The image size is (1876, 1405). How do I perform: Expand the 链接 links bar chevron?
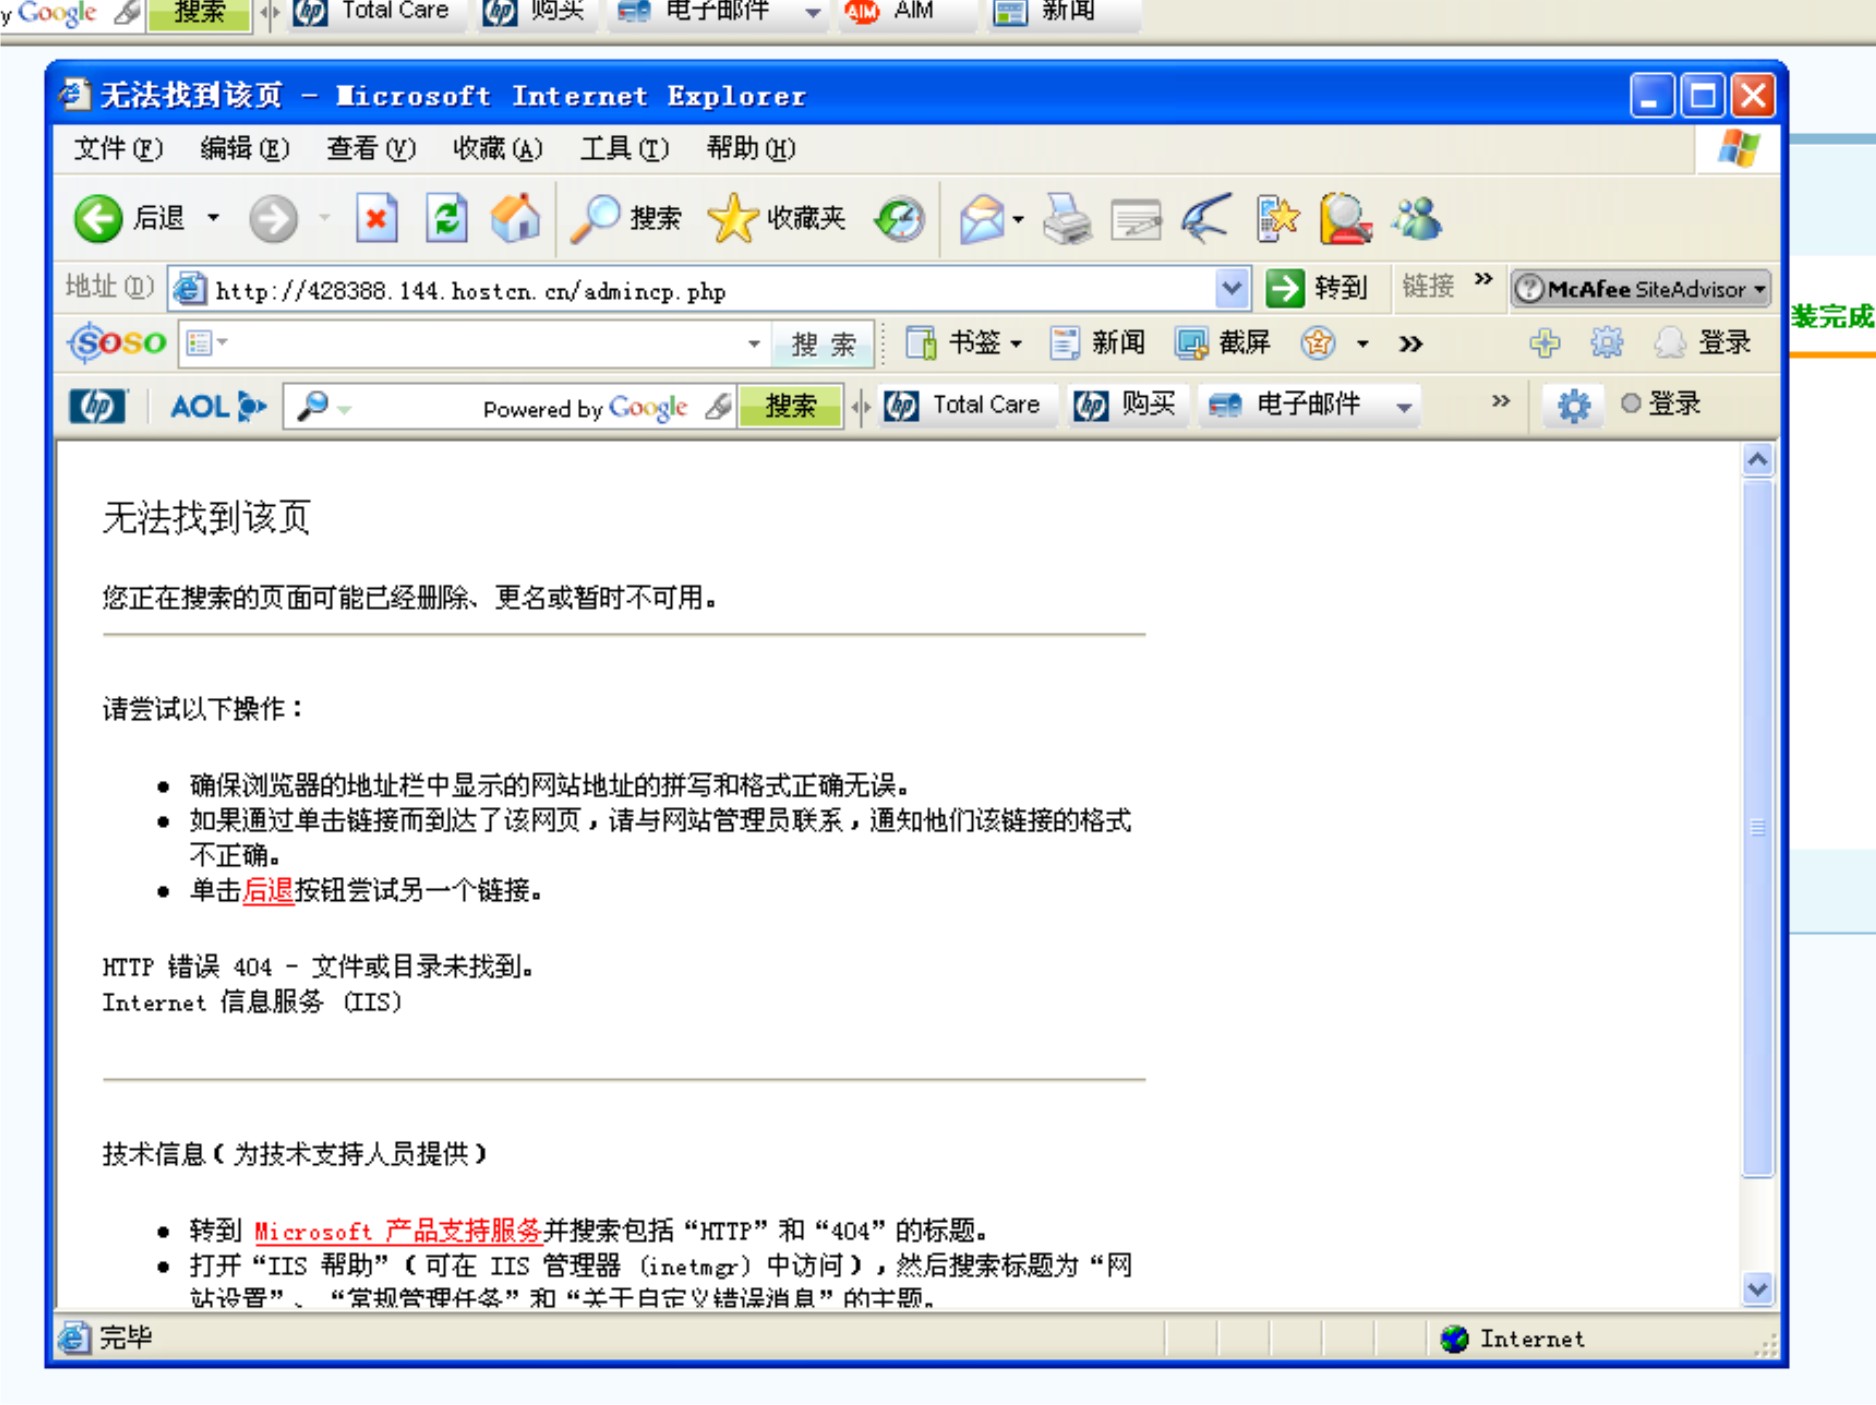[x=1483, y=279]
